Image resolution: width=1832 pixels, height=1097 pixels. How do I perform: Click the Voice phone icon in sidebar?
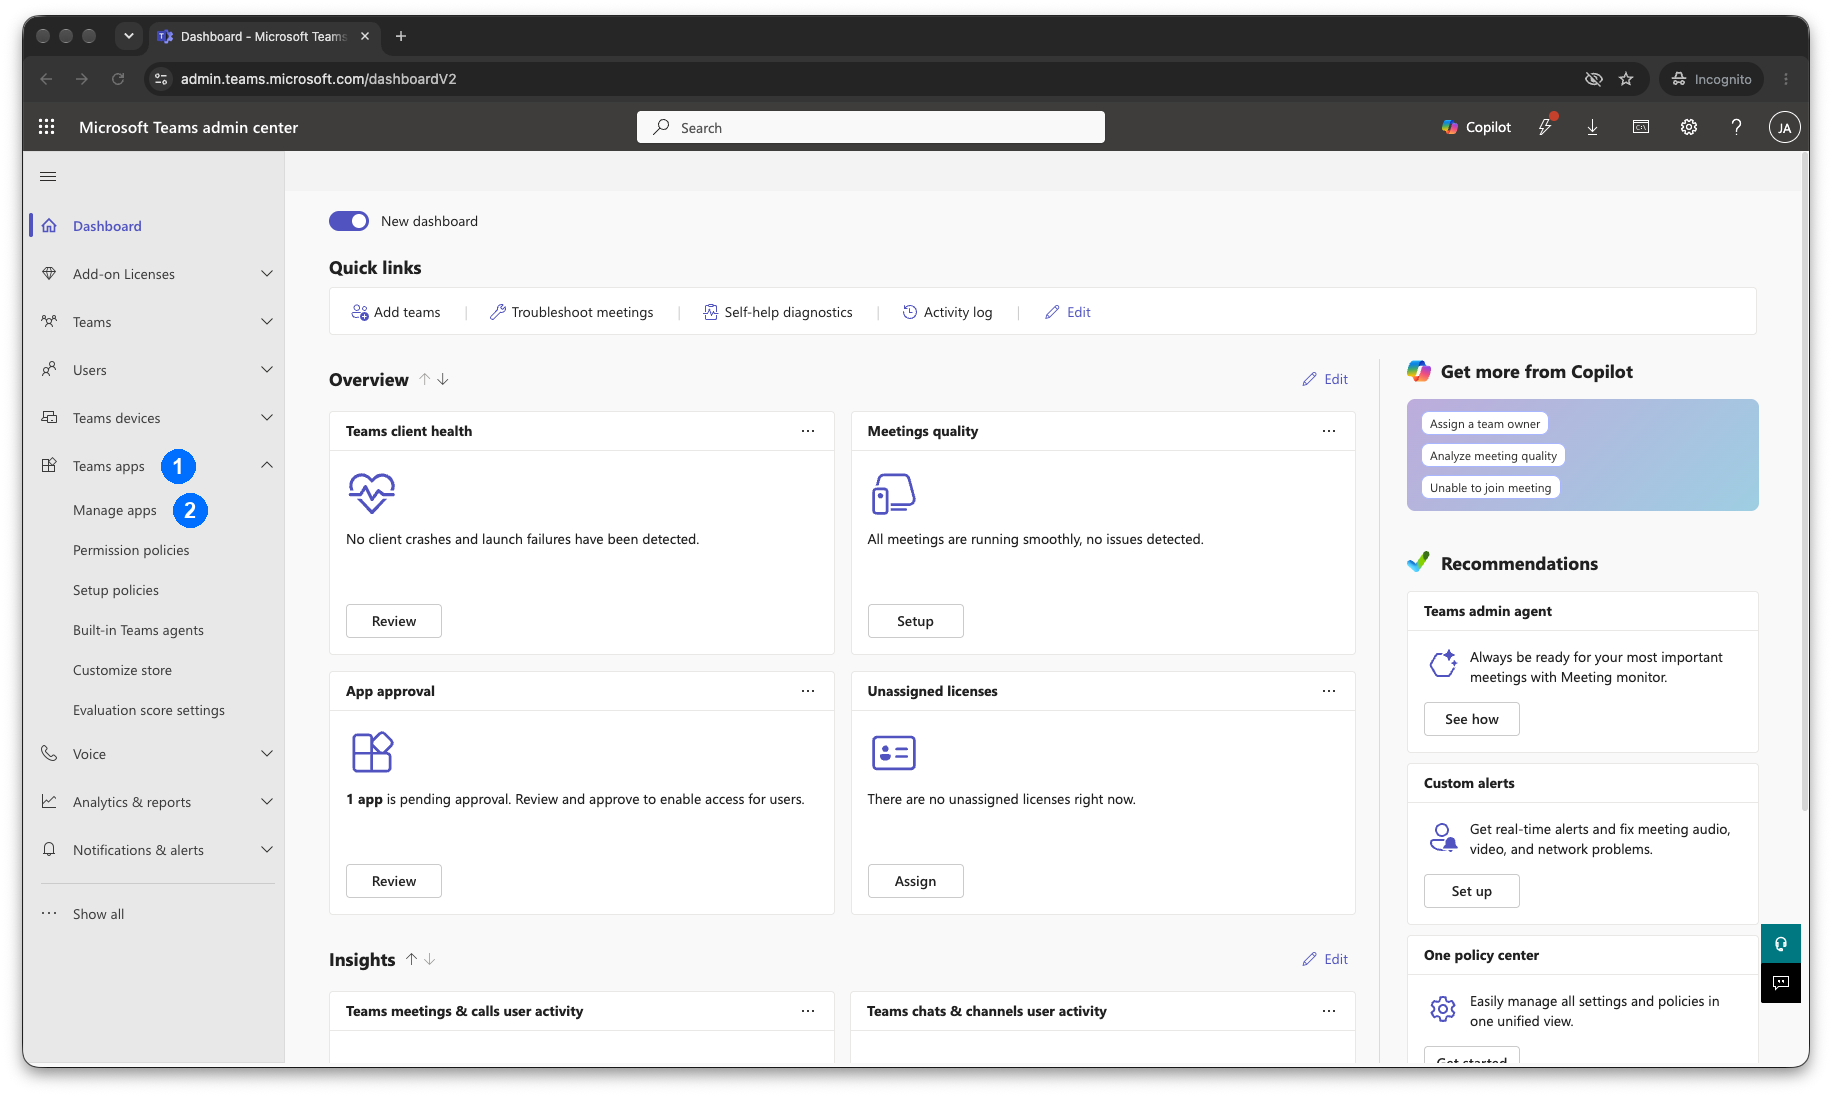pos(49,753)
